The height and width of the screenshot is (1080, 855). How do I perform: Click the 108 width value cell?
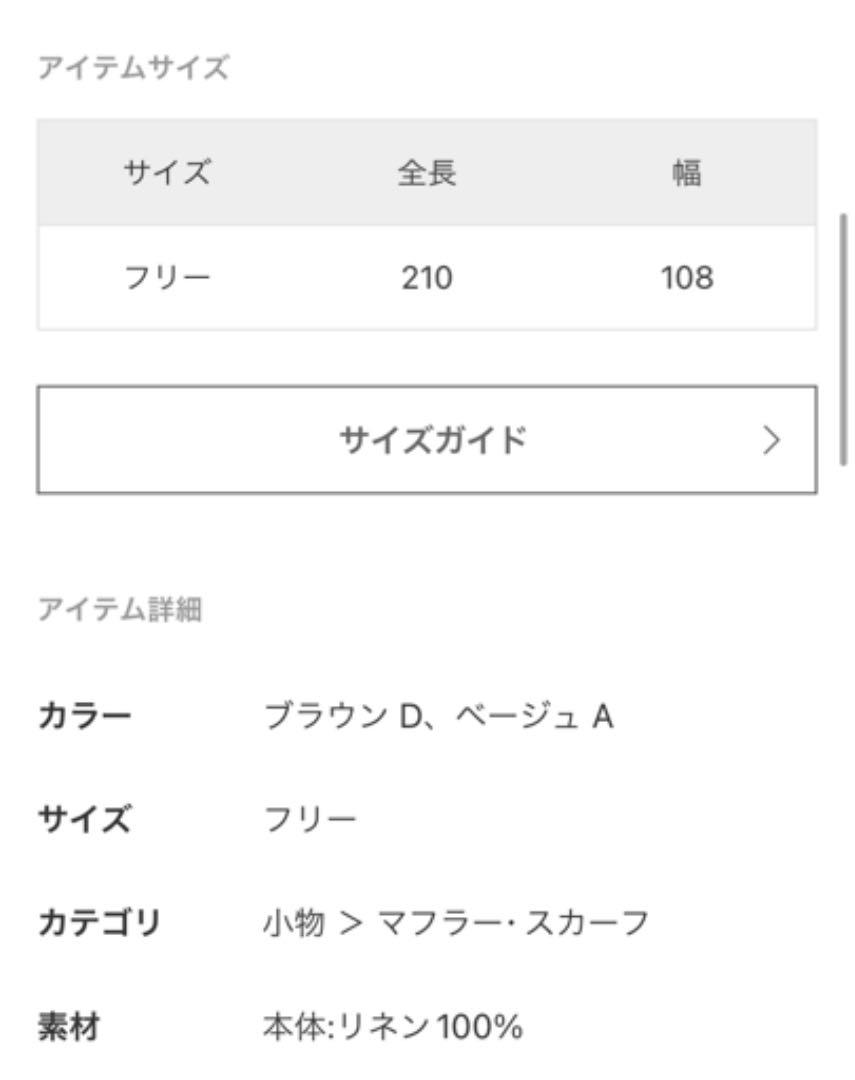tap(687, 278)
